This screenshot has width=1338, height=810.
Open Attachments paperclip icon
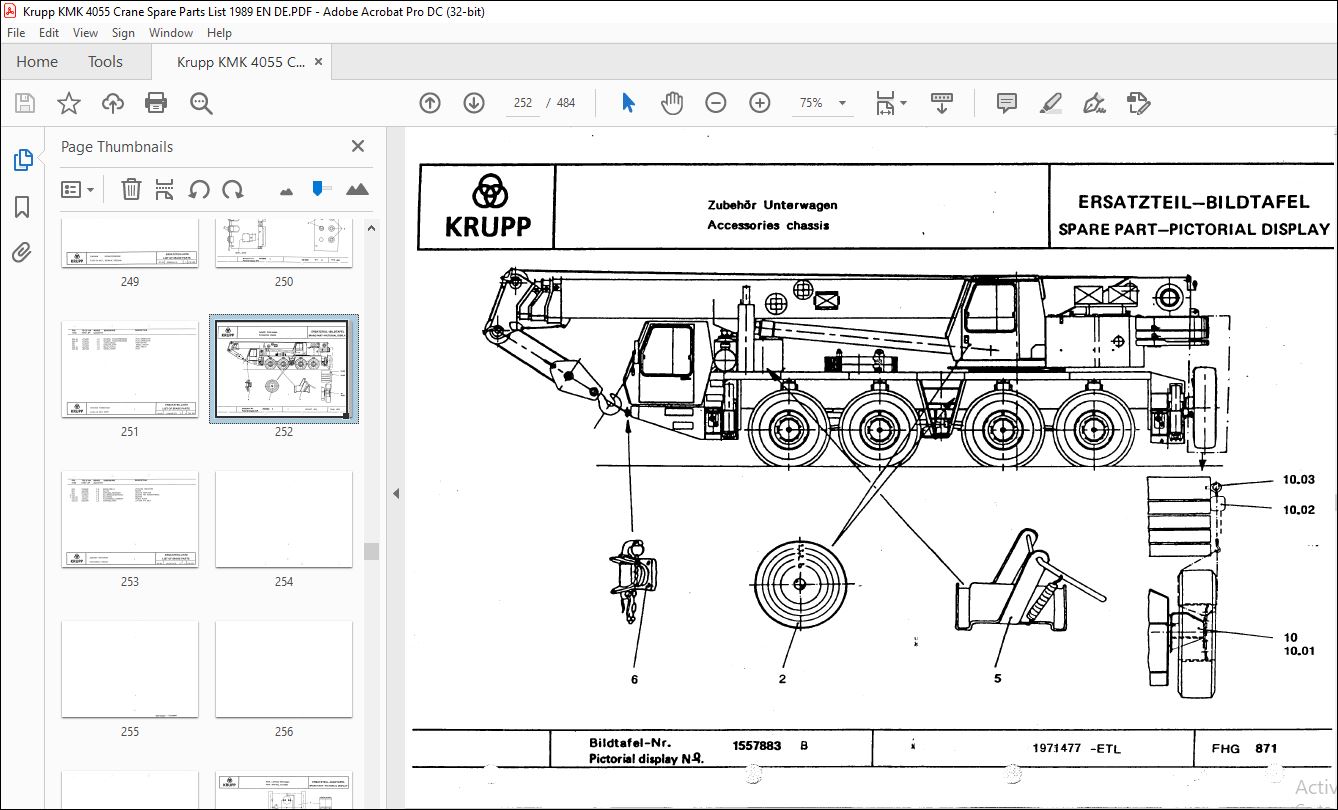[22, 252]
